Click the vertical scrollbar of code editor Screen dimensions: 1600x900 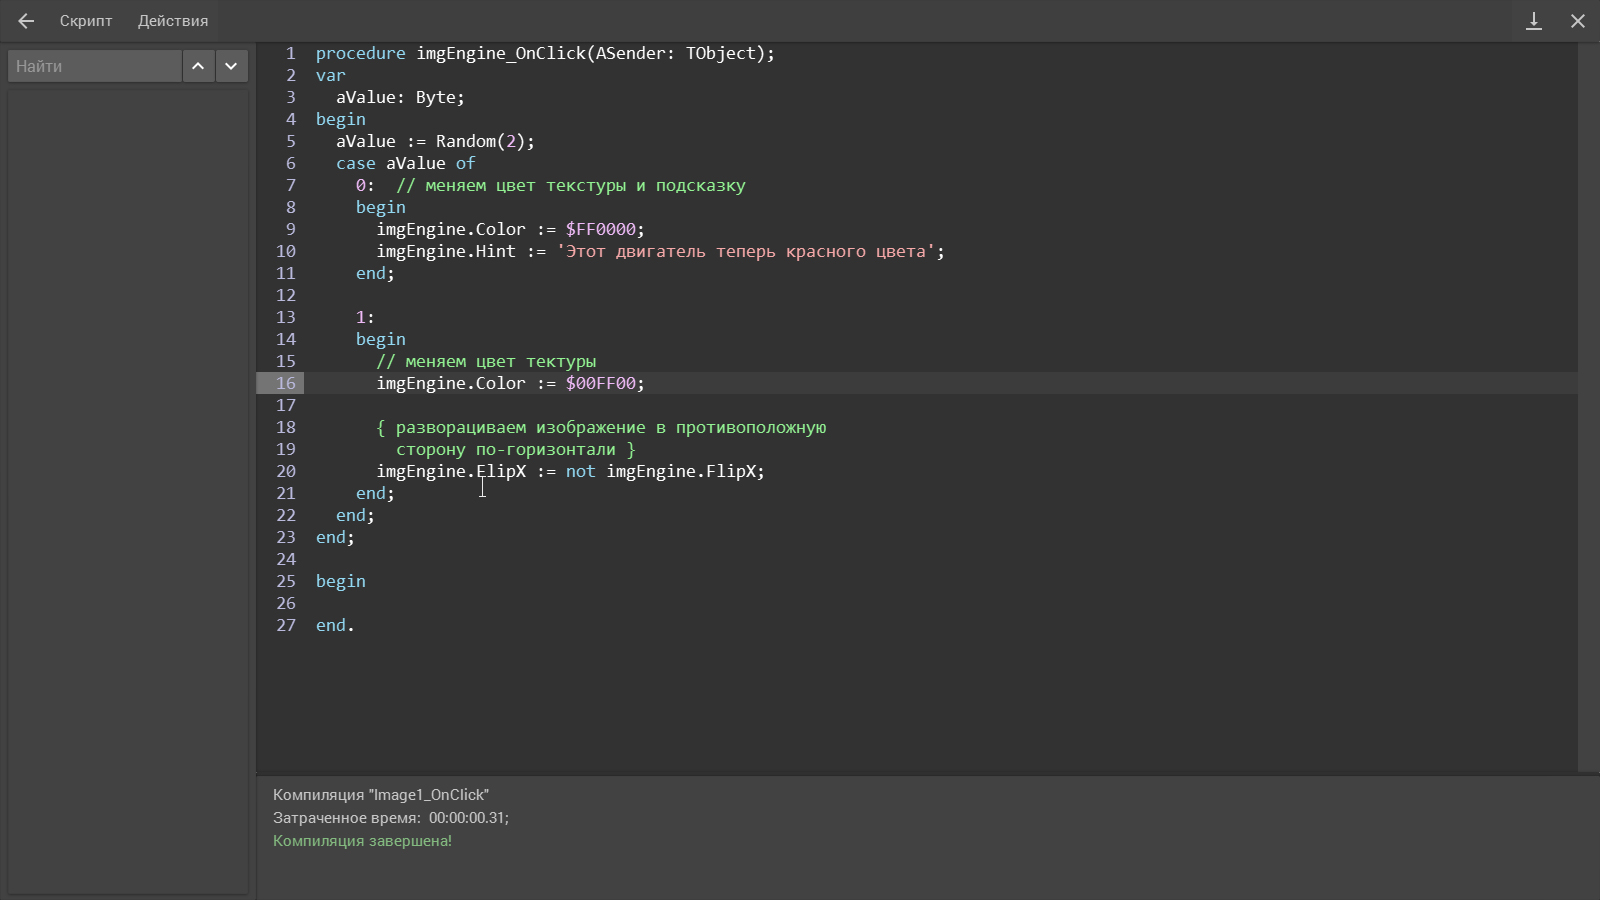(1588, 407)
